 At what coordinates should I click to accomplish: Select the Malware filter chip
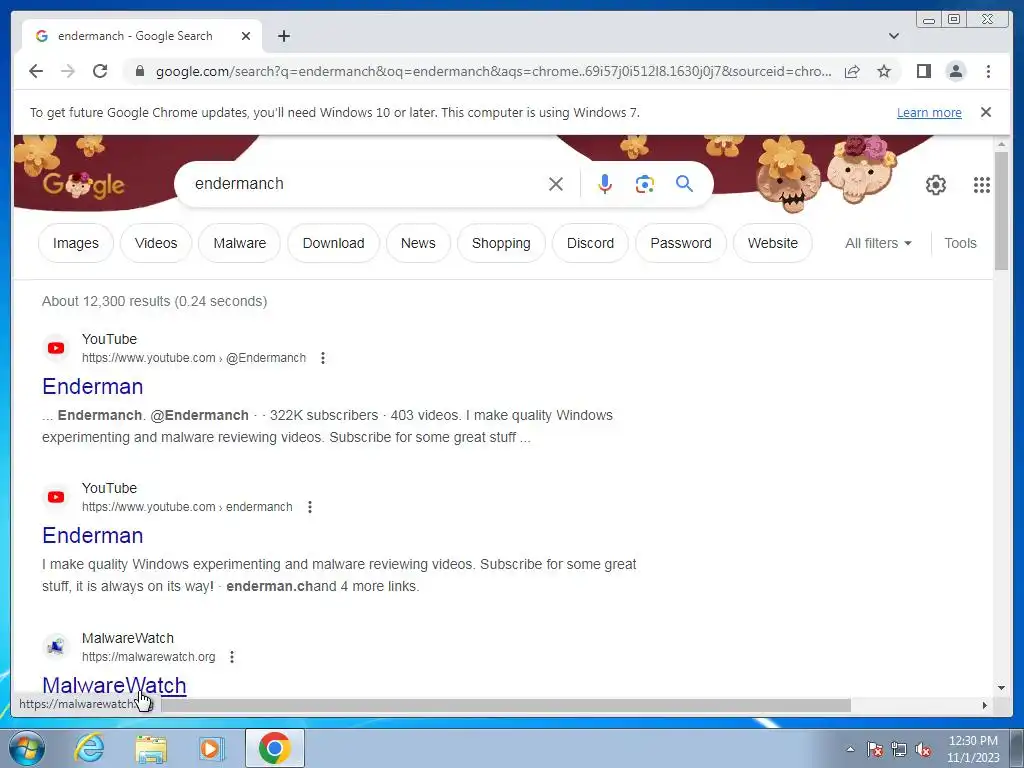pos(240,243)
